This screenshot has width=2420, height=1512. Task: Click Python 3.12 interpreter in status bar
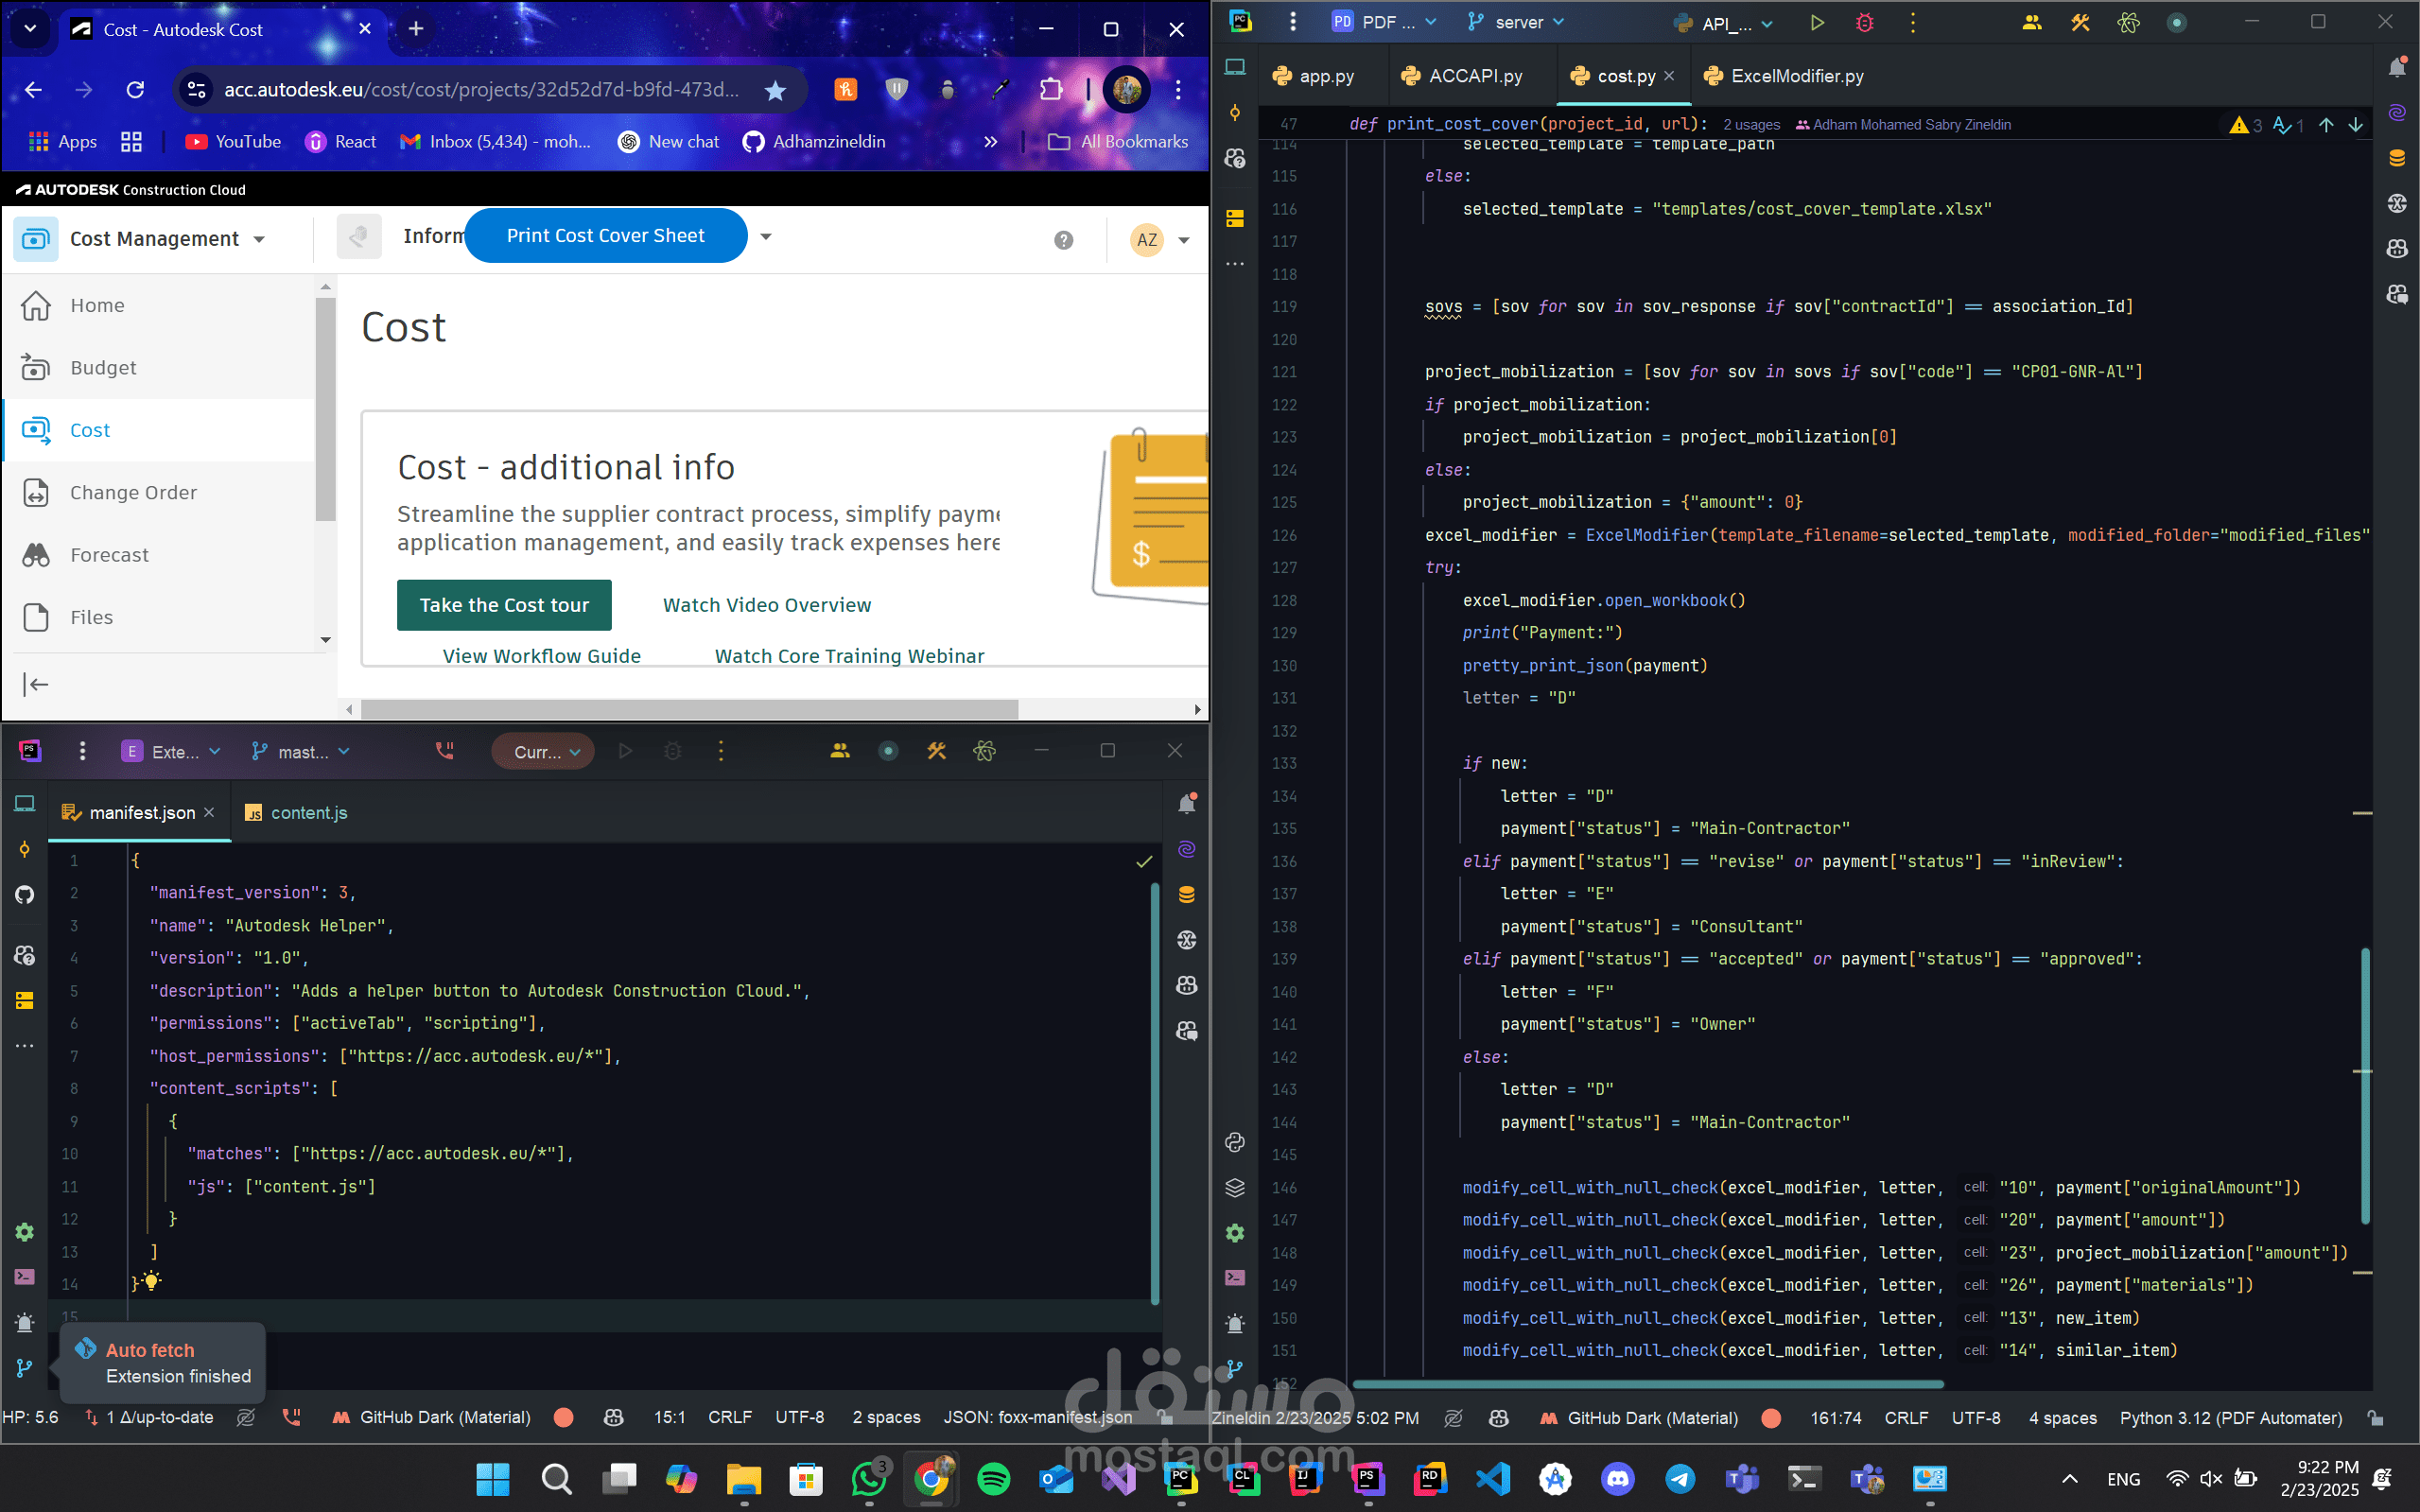(x=2230, y=1418)
